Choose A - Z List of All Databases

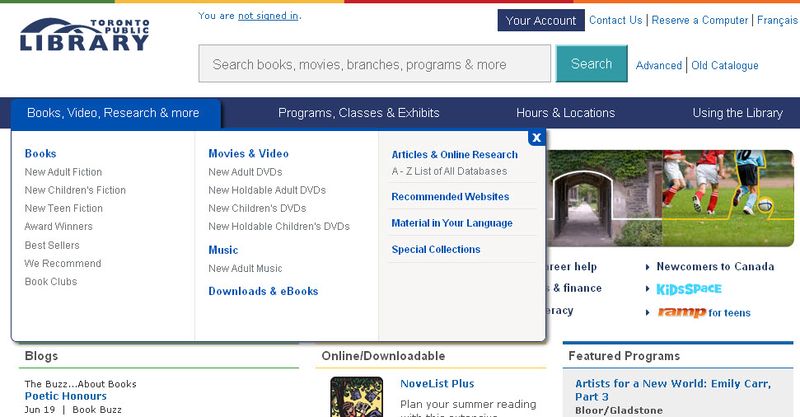(x=449, y=172)
